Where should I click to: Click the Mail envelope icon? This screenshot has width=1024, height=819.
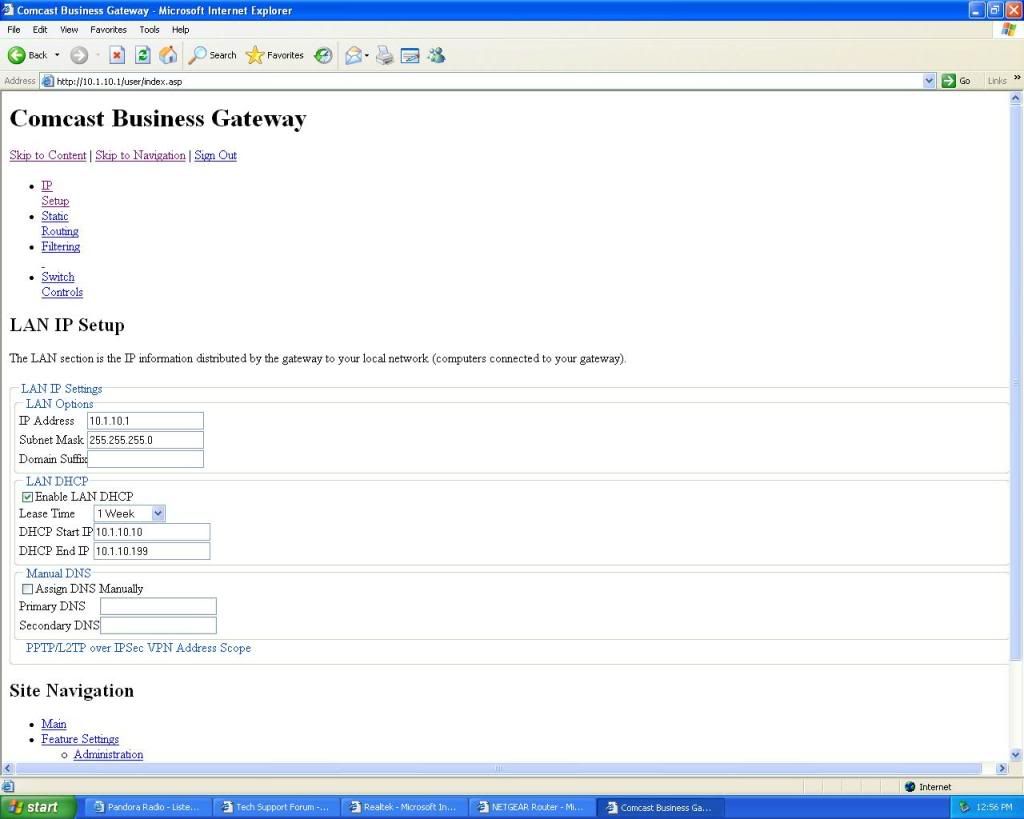(x=353, y=55)
